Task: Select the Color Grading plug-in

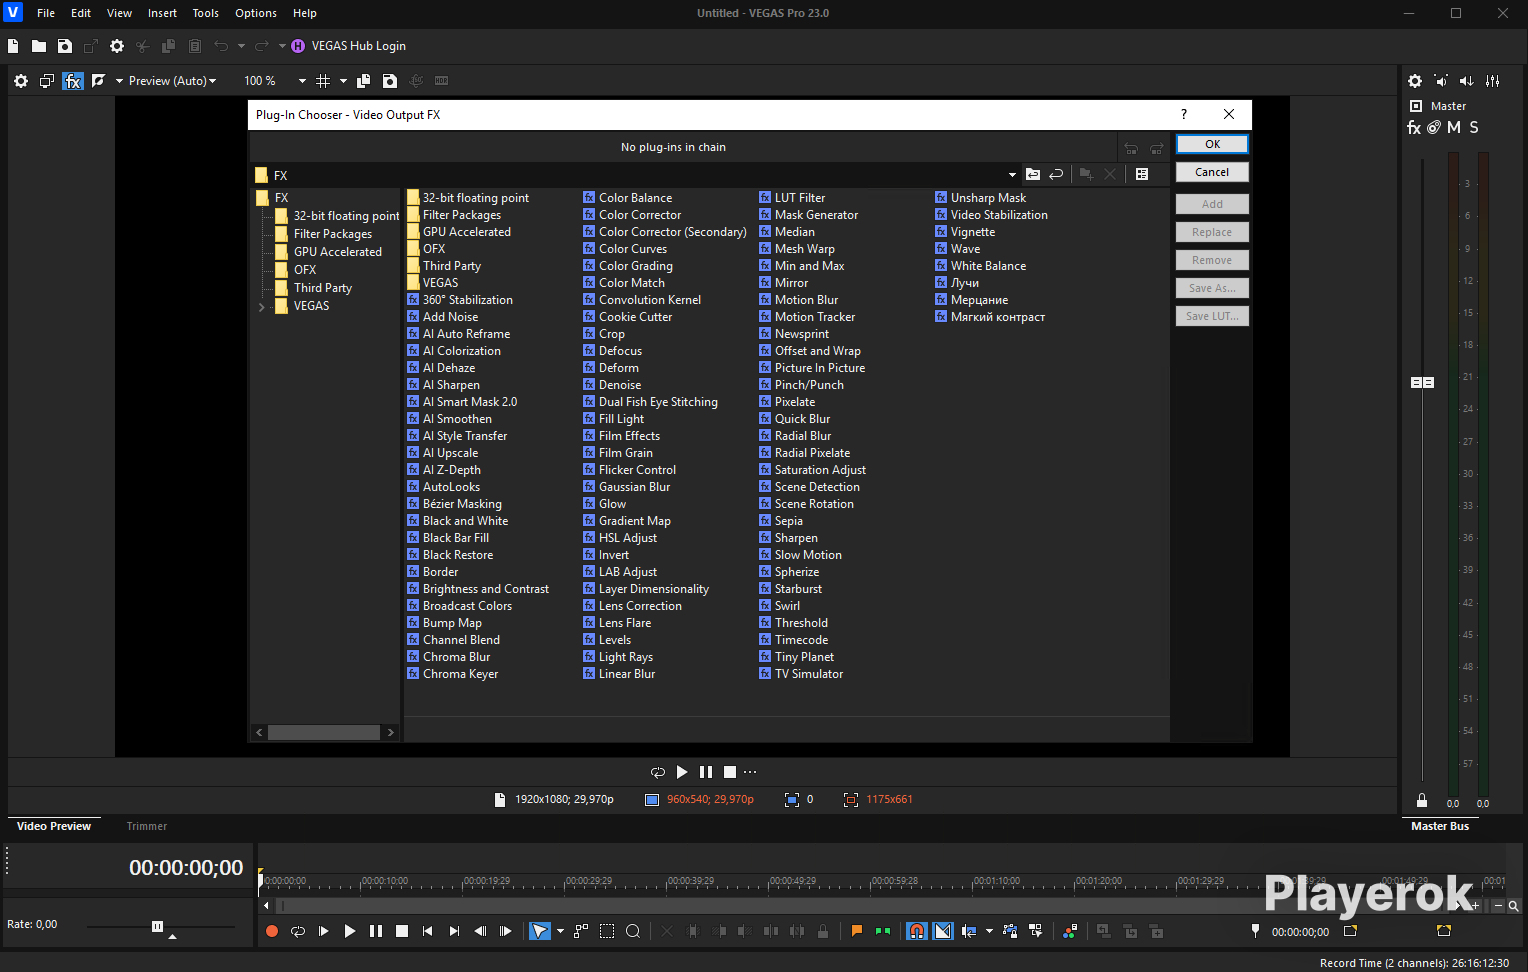Action: [635, 266]
